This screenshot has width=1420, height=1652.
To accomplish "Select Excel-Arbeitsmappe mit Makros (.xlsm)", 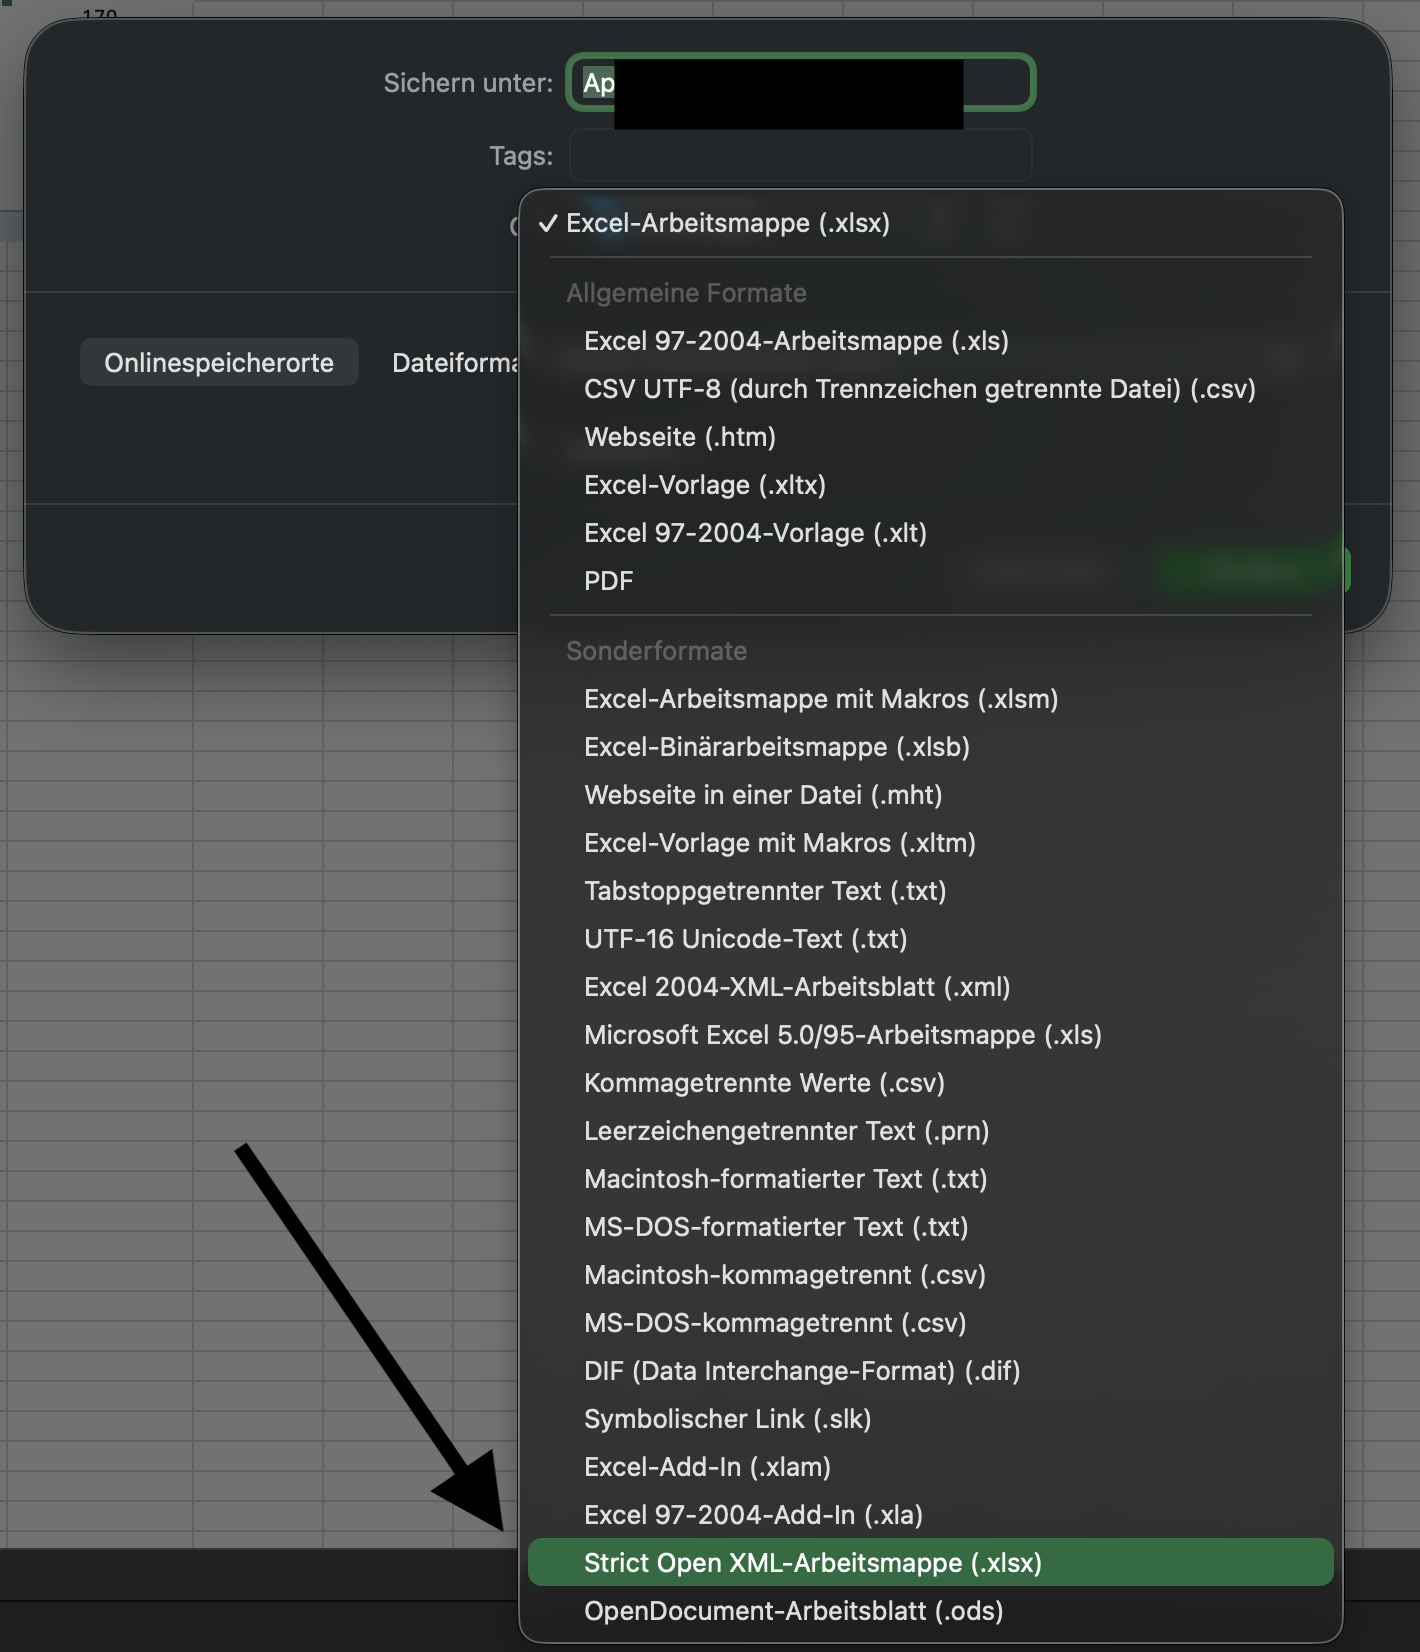I will [930, 699].
